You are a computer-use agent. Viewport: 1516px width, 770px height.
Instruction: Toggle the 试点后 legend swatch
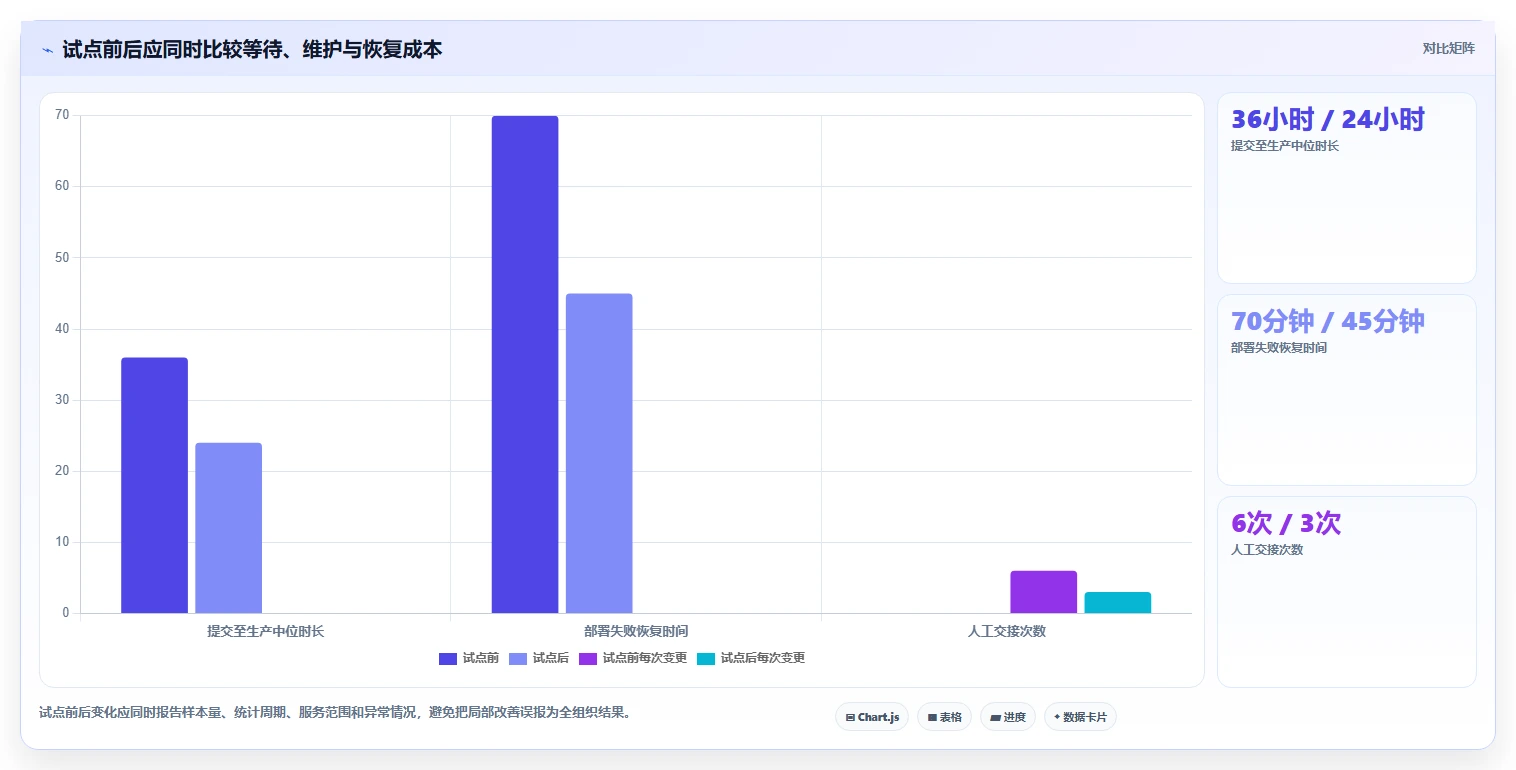(x=518, y=658)
